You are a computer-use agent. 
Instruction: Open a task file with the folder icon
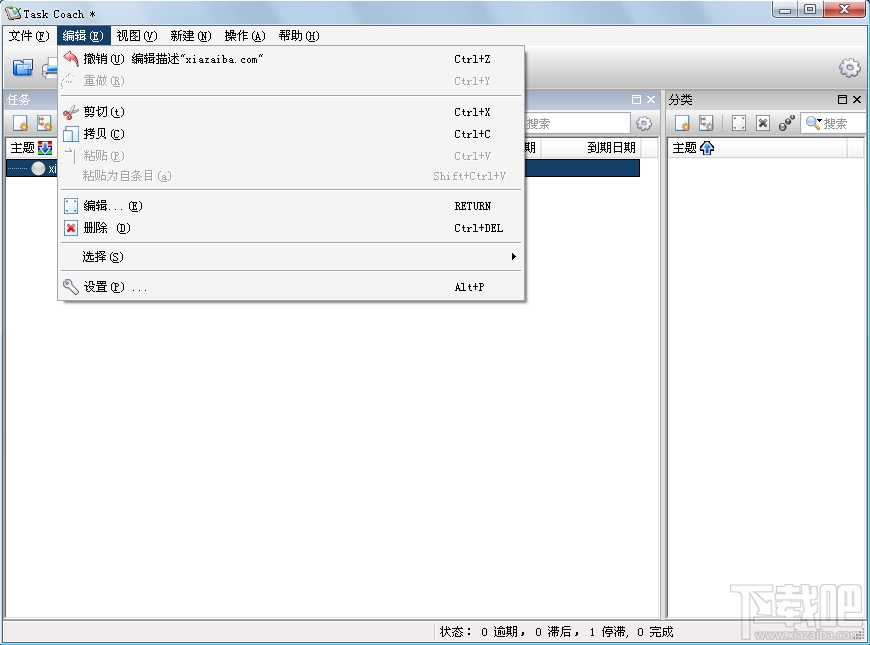(x=22, y=67)
